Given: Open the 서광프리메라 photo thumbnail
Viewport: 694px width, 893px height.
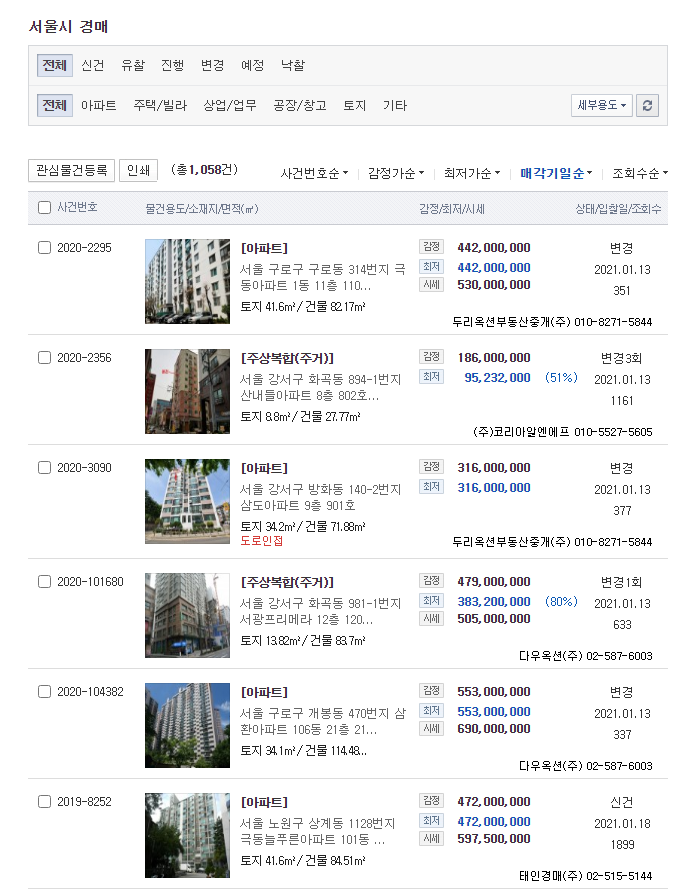Looking at the screenshot, I should point(187,615).
